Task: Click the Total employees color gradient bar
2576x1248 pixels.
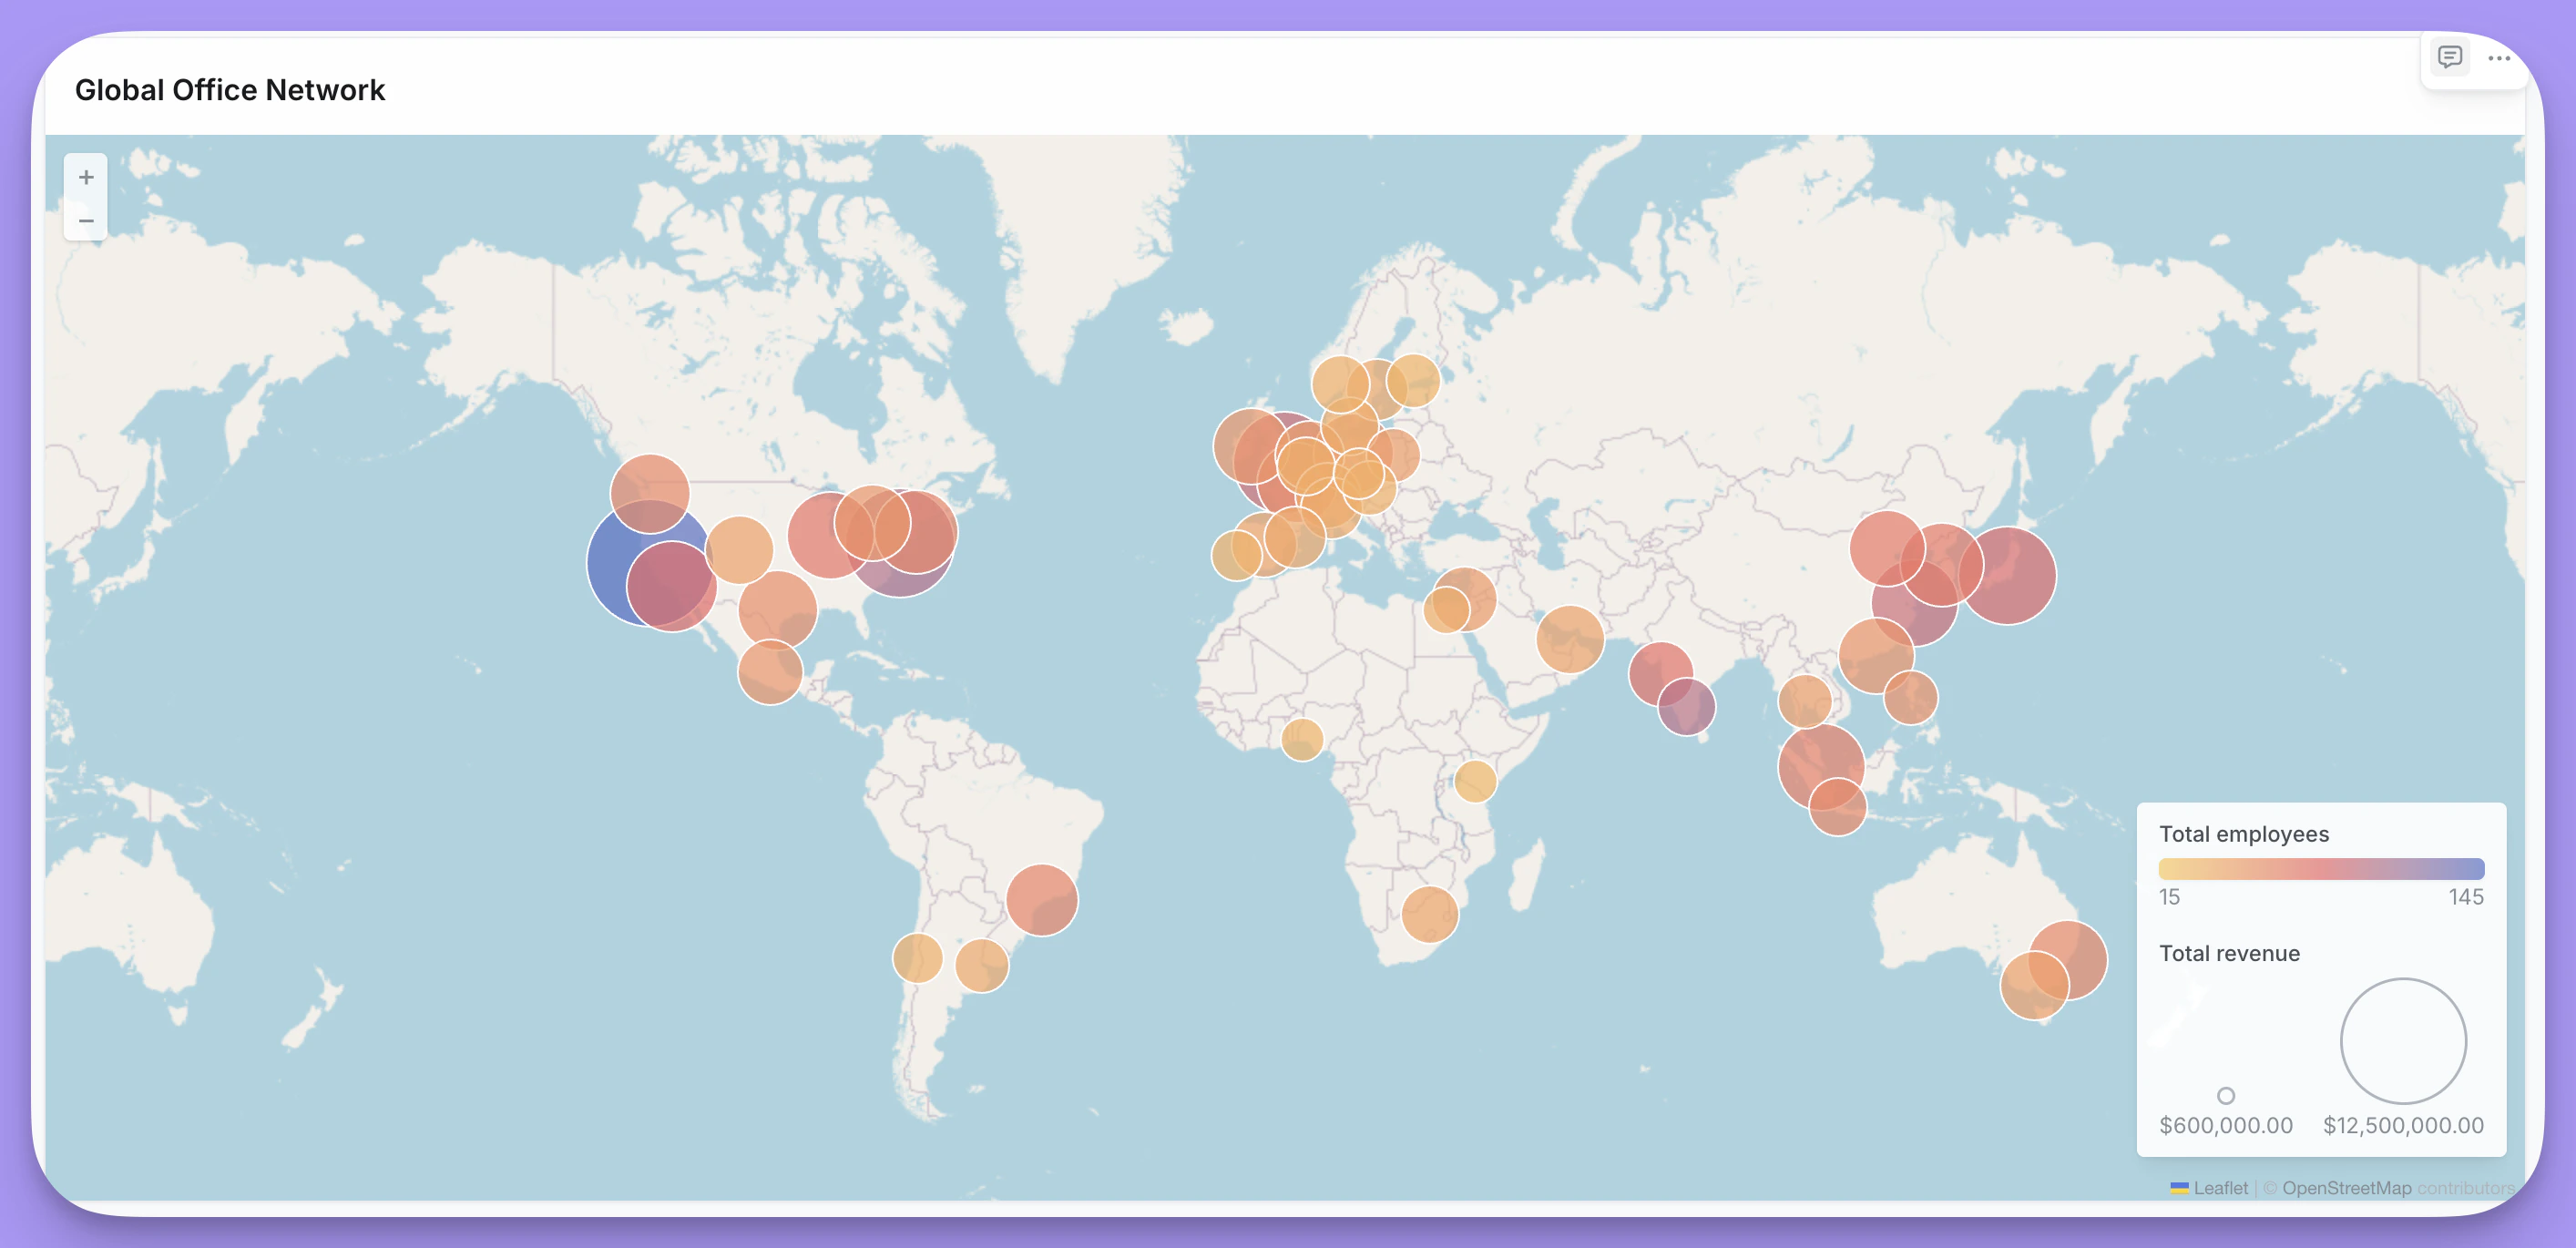Action: [2322, 868]
